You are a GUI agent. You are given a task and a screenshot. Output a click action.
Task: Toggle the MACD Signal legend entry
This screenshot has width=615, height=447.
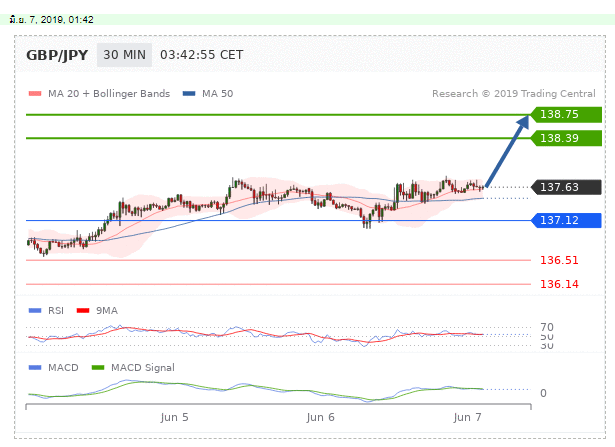(x=131, y=367)
